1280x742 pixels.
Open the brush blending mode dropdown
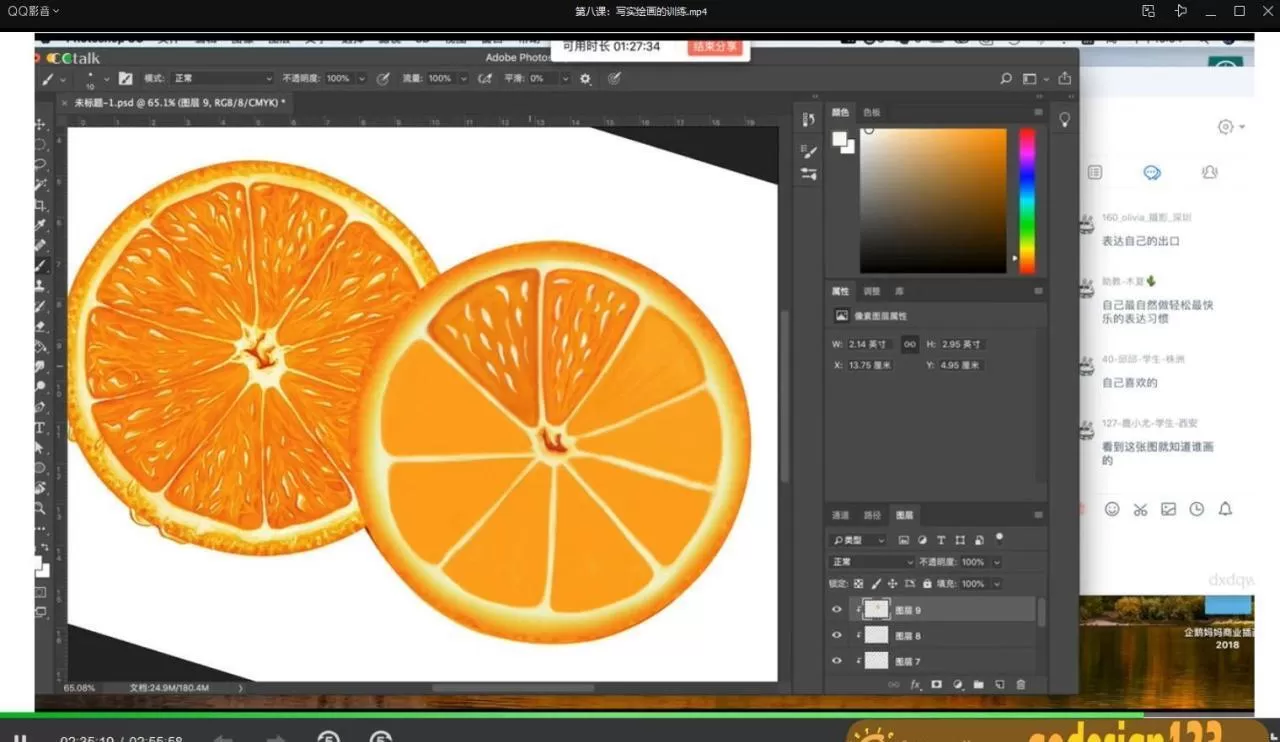[x=222, y=78]
